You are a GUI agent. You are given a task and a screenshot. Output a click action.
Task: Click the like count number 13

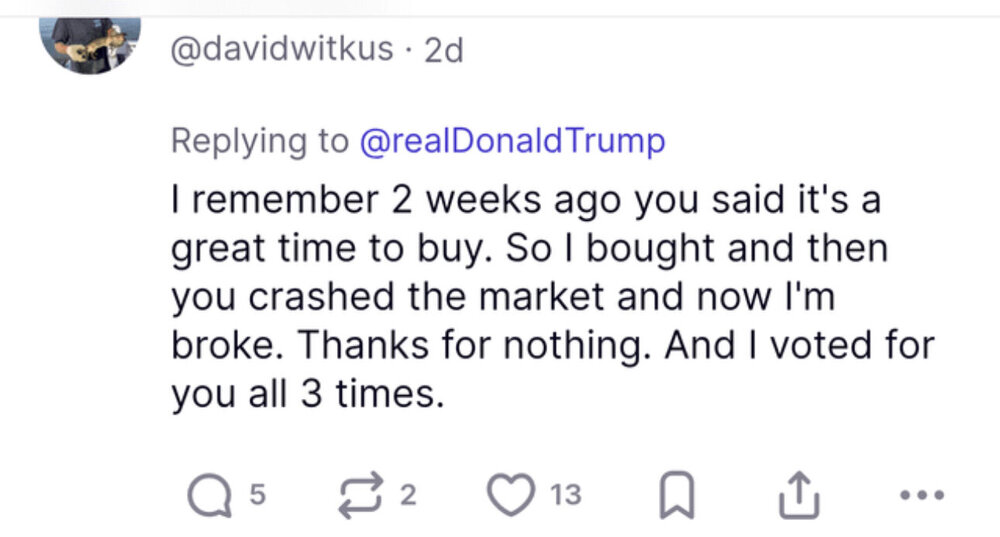564,493
